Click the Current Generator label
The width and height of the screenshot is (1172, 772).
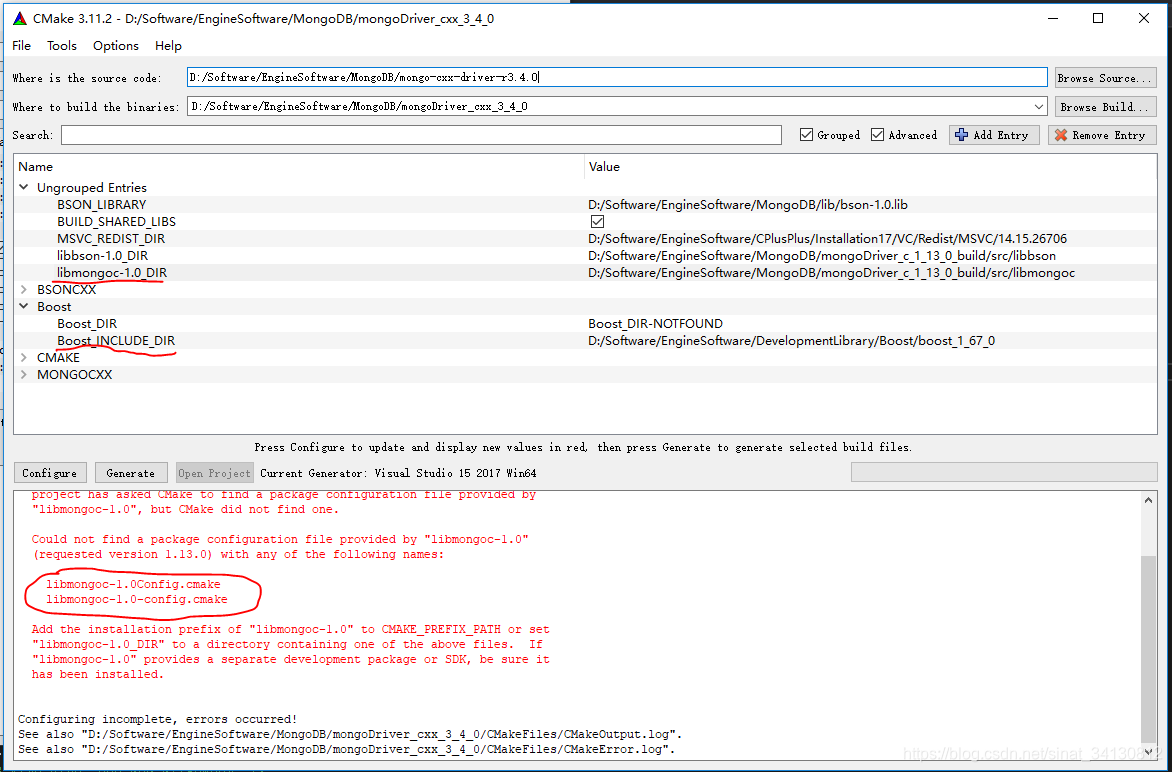[x=398, y=473]
